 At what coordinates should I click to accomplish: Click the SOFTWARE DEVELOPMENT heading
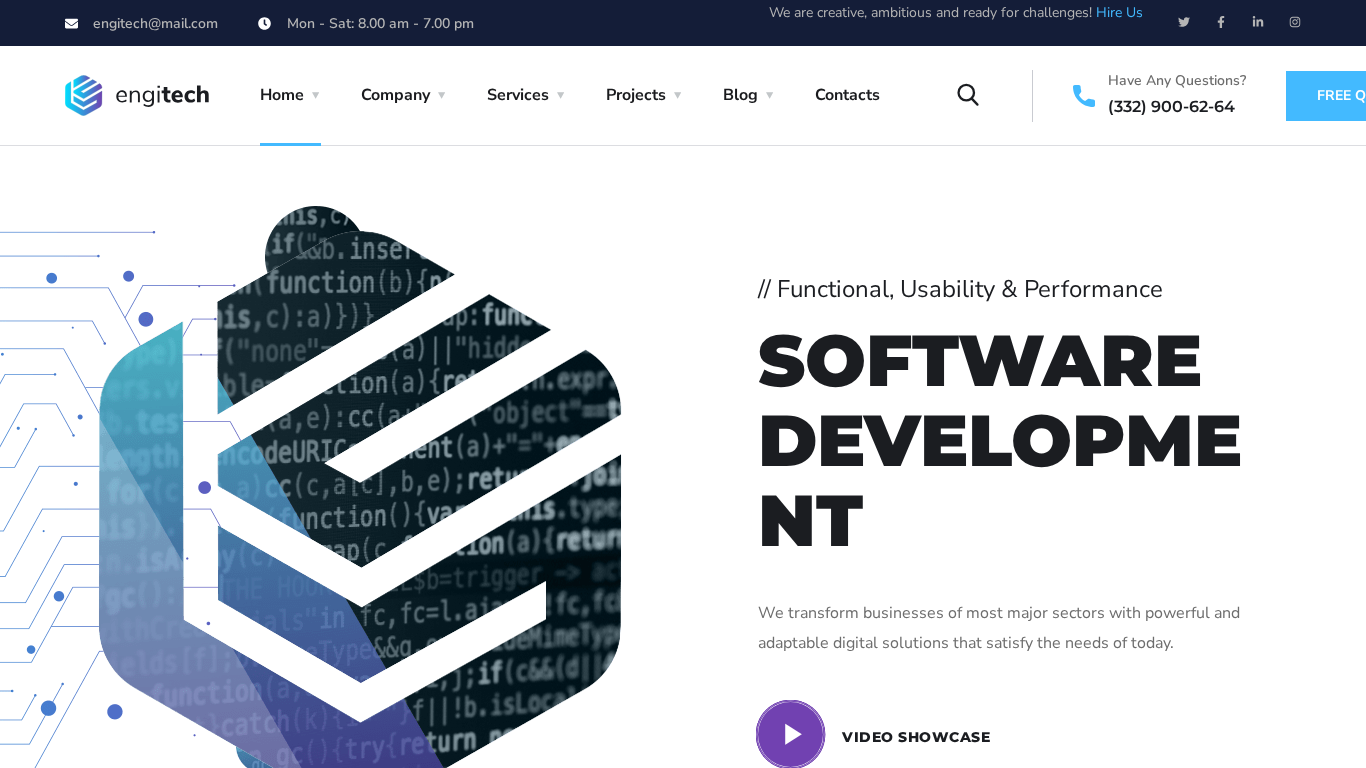coord(1000,440)
